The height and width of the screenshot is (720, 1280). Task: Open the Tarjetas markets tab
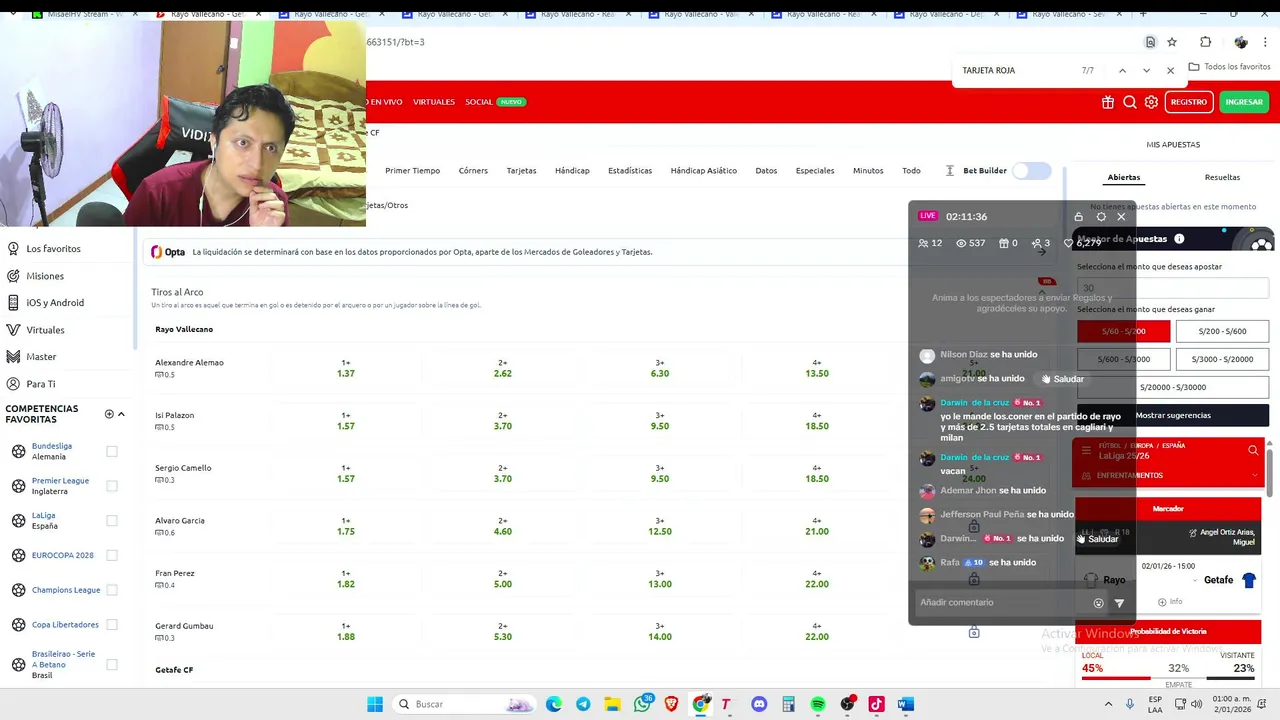tap(521, 171)
